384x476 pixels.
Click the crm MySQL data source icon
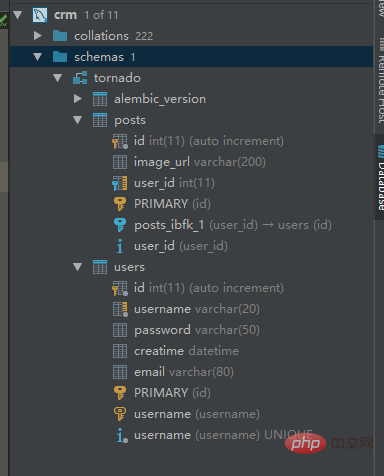[40, 15]
